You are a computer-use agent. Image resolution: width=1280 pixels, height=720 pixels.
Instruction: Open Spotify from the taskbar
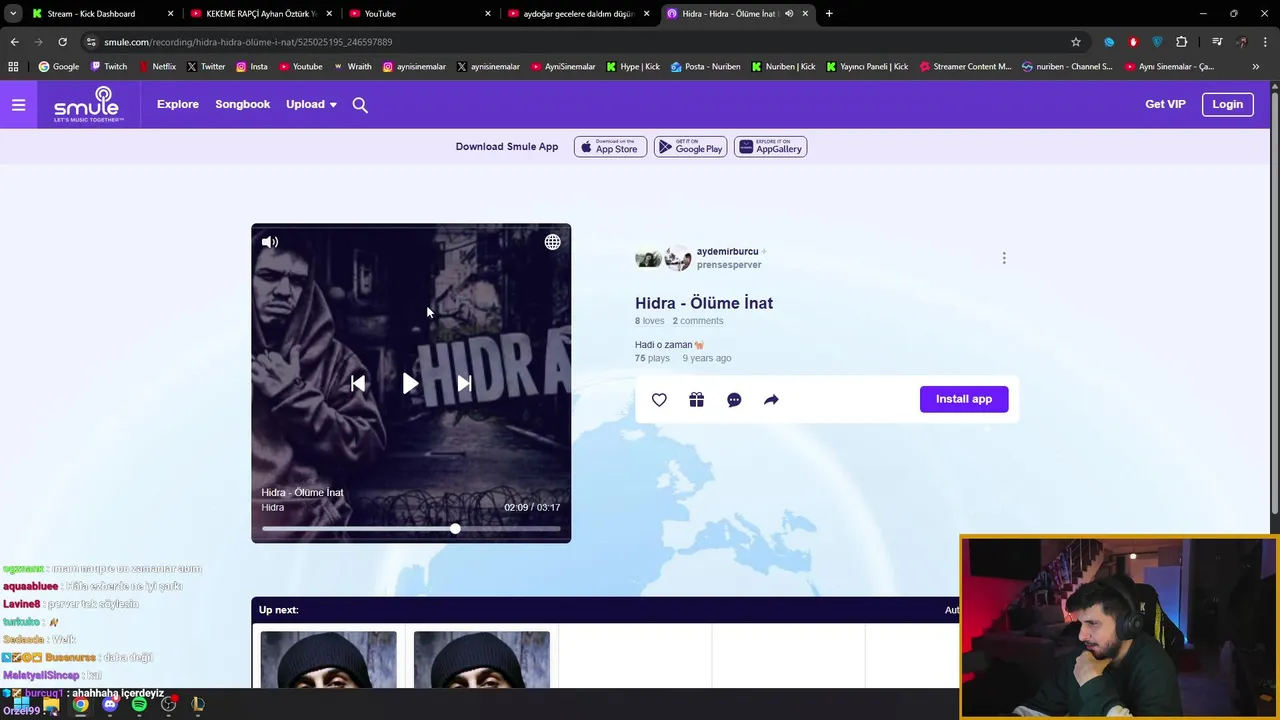pos(139,704)
